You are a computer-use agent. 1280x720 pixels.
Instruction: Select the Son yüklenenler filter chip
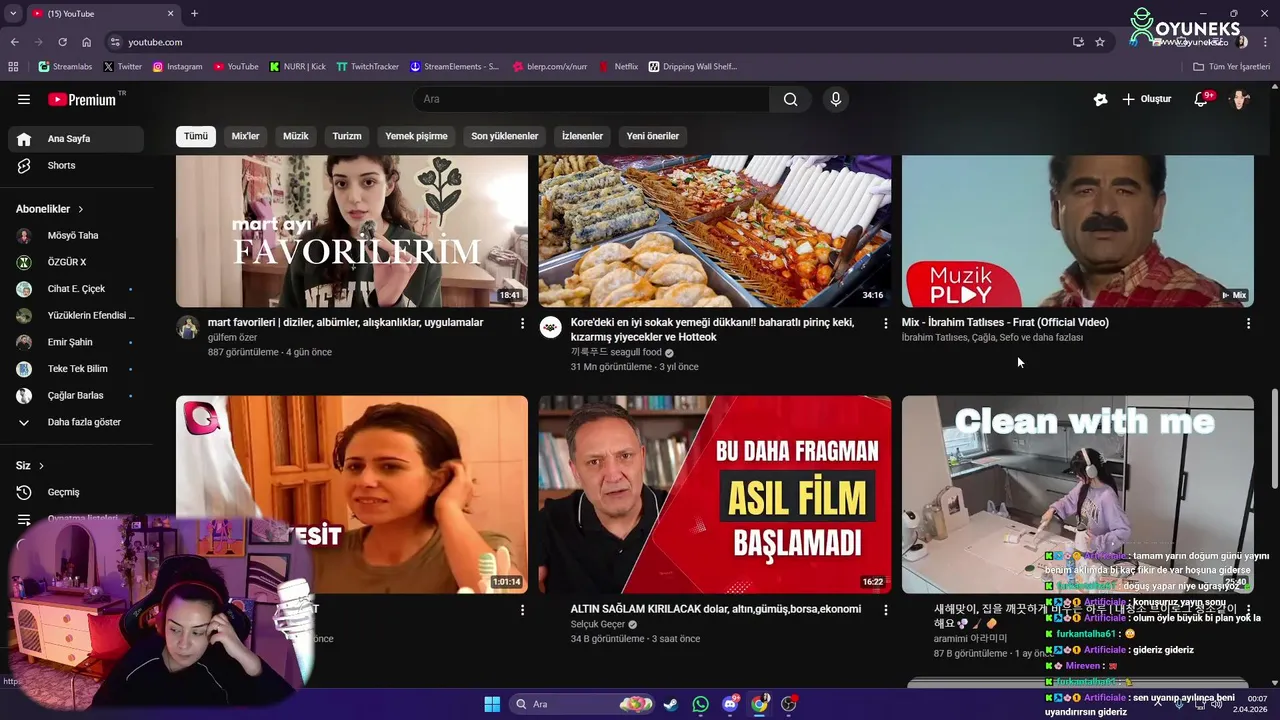point(505,136)
